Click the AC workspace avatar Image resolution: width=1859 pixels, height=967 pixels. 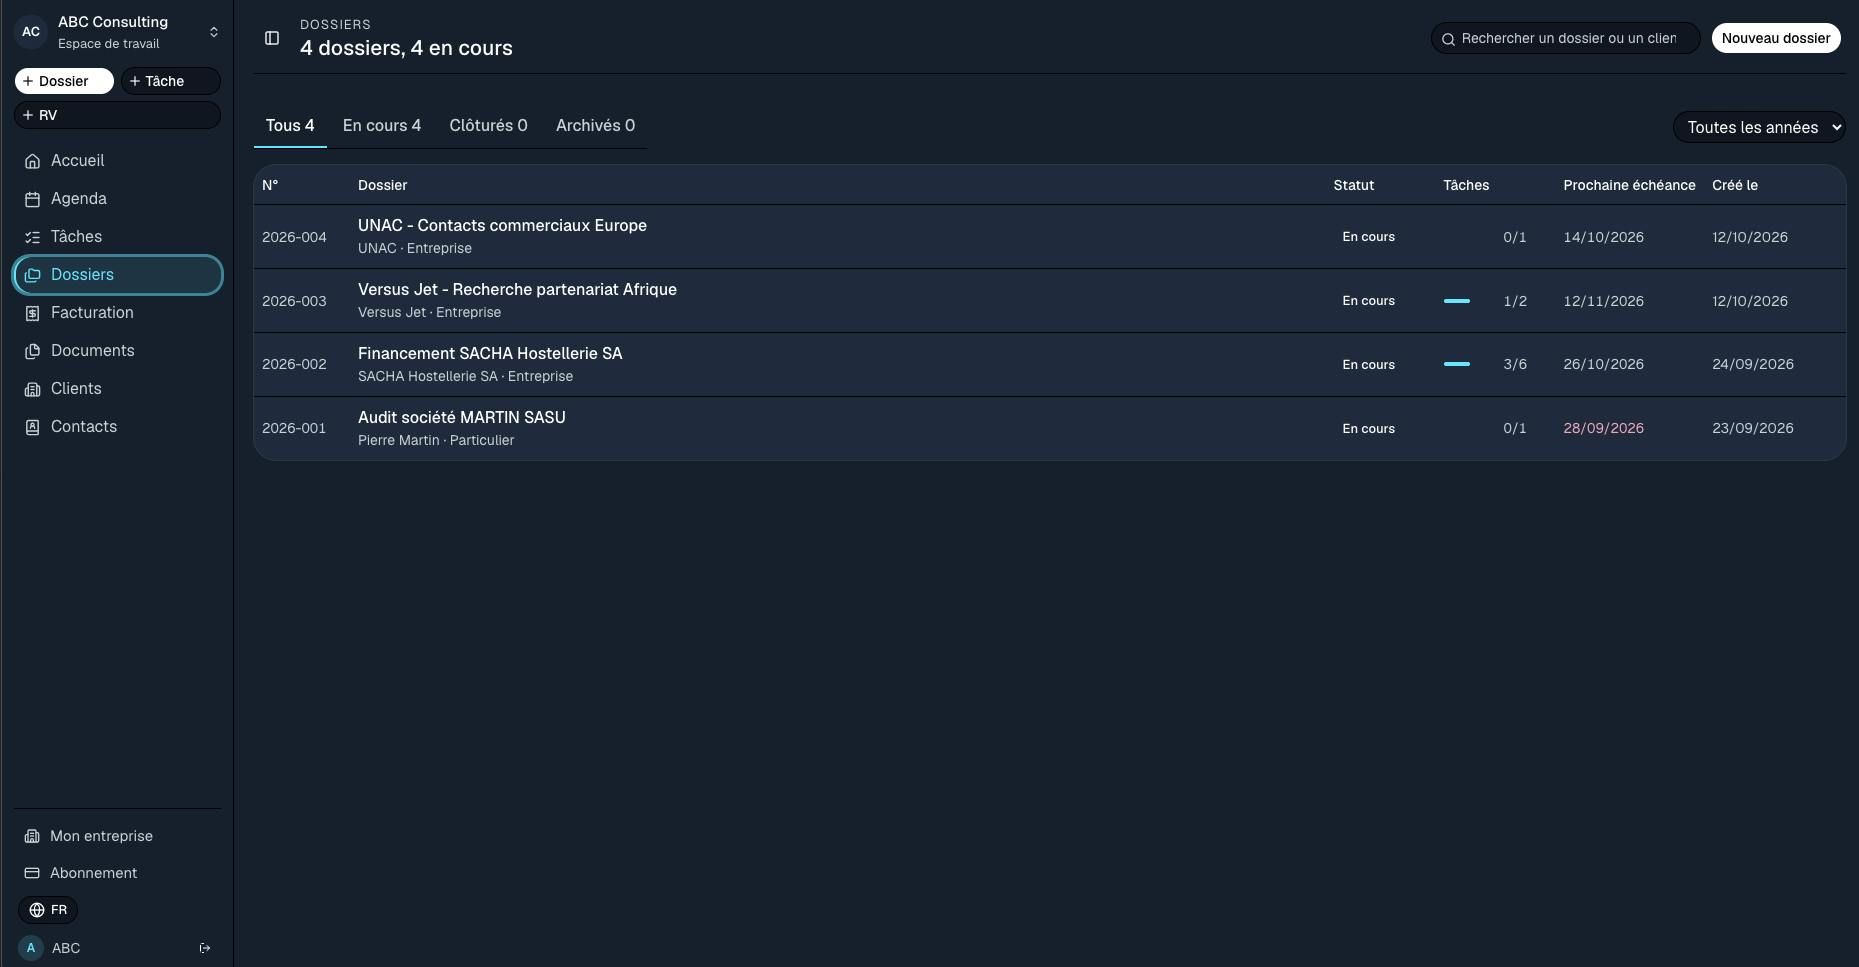click(31, 32)
